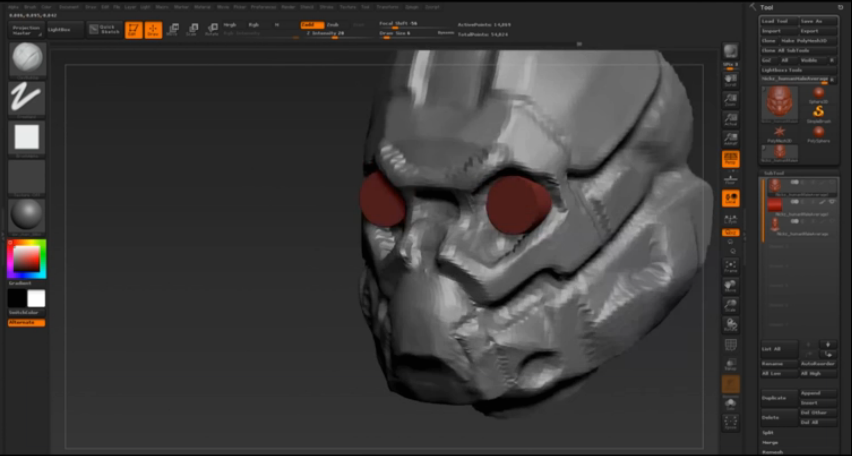Click the main color picker square
Image resolution: width=852 pixels, height=456 pixels.
[27, 258]
